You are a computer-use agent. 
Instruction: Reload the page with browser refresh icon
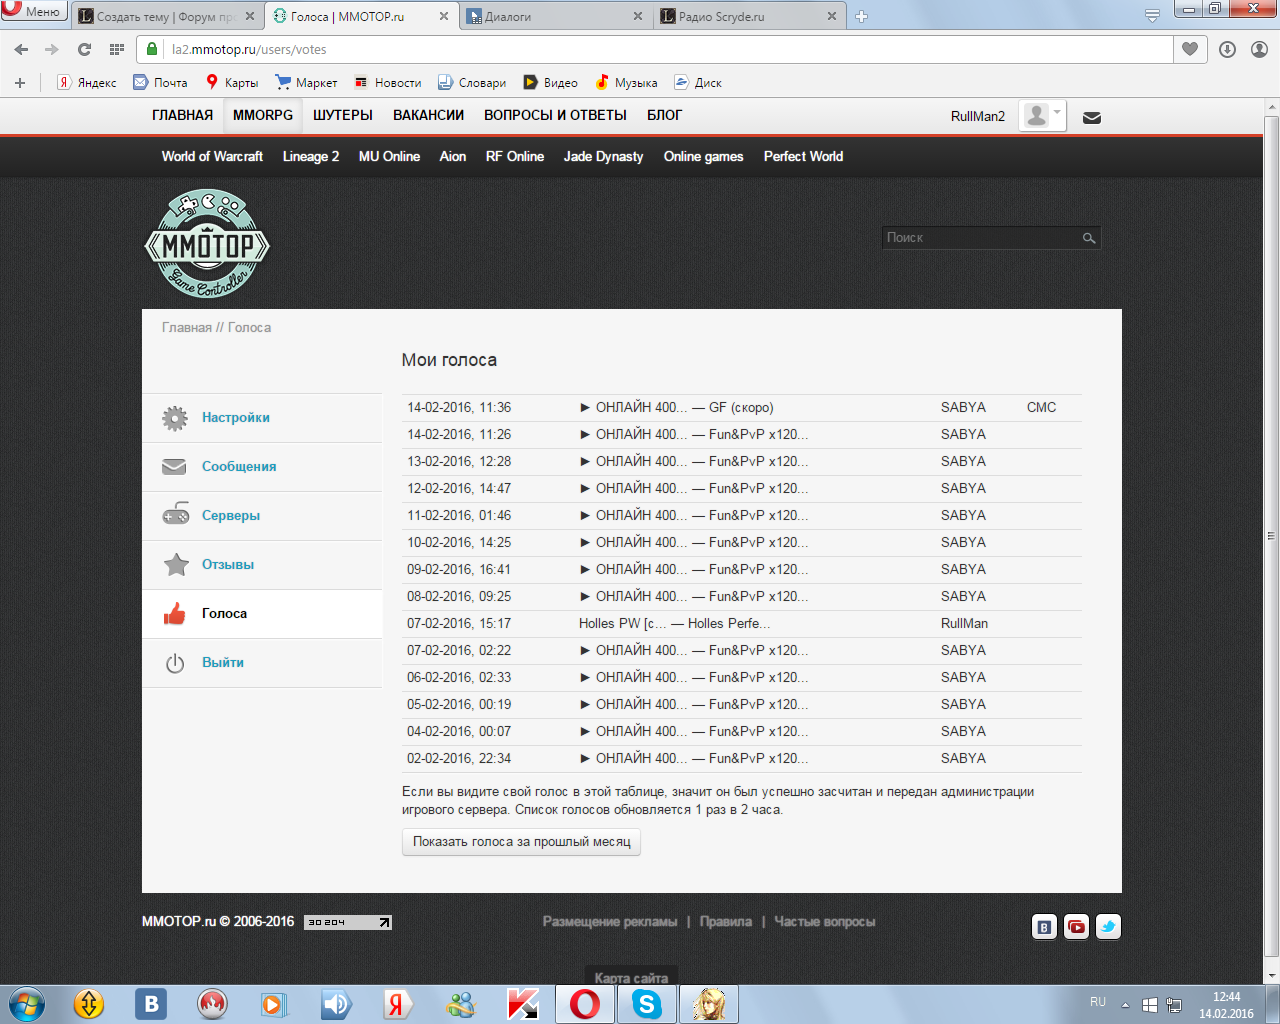coord(84,49)
